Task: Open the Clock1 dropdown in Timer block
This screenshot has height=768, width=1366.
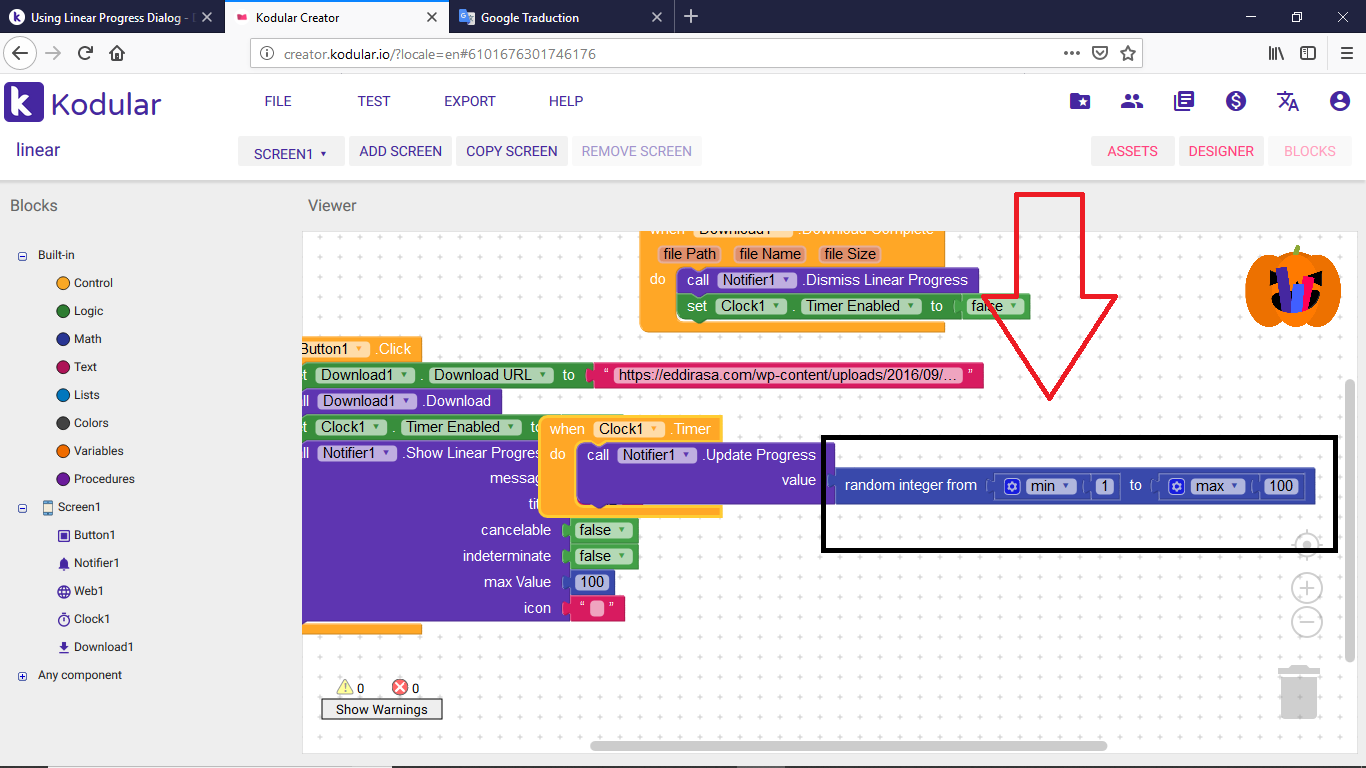Action: [655, 429]
